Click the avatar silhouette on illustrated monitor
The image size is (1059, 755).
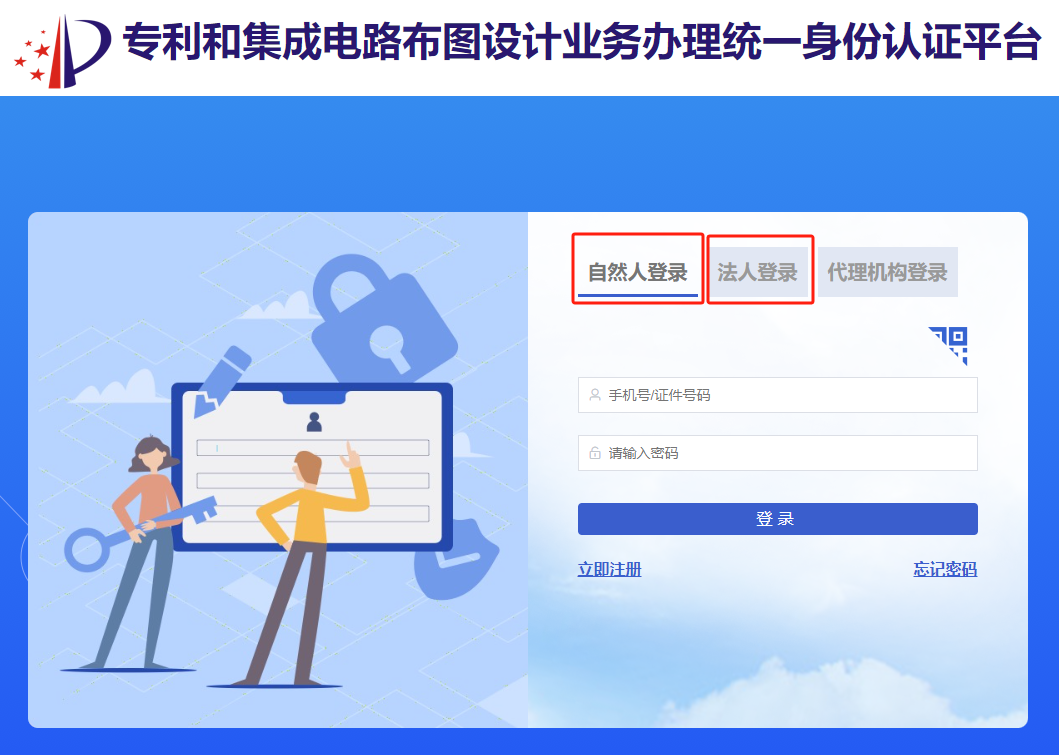(314, 421)
